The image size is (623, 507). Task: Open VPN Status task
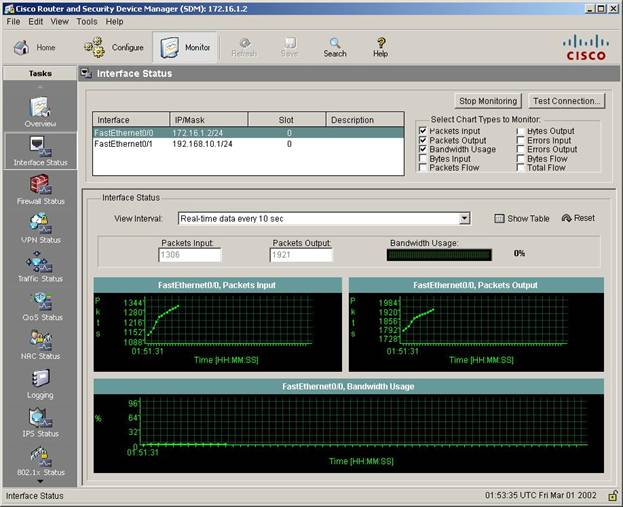[x=40, y=228]
